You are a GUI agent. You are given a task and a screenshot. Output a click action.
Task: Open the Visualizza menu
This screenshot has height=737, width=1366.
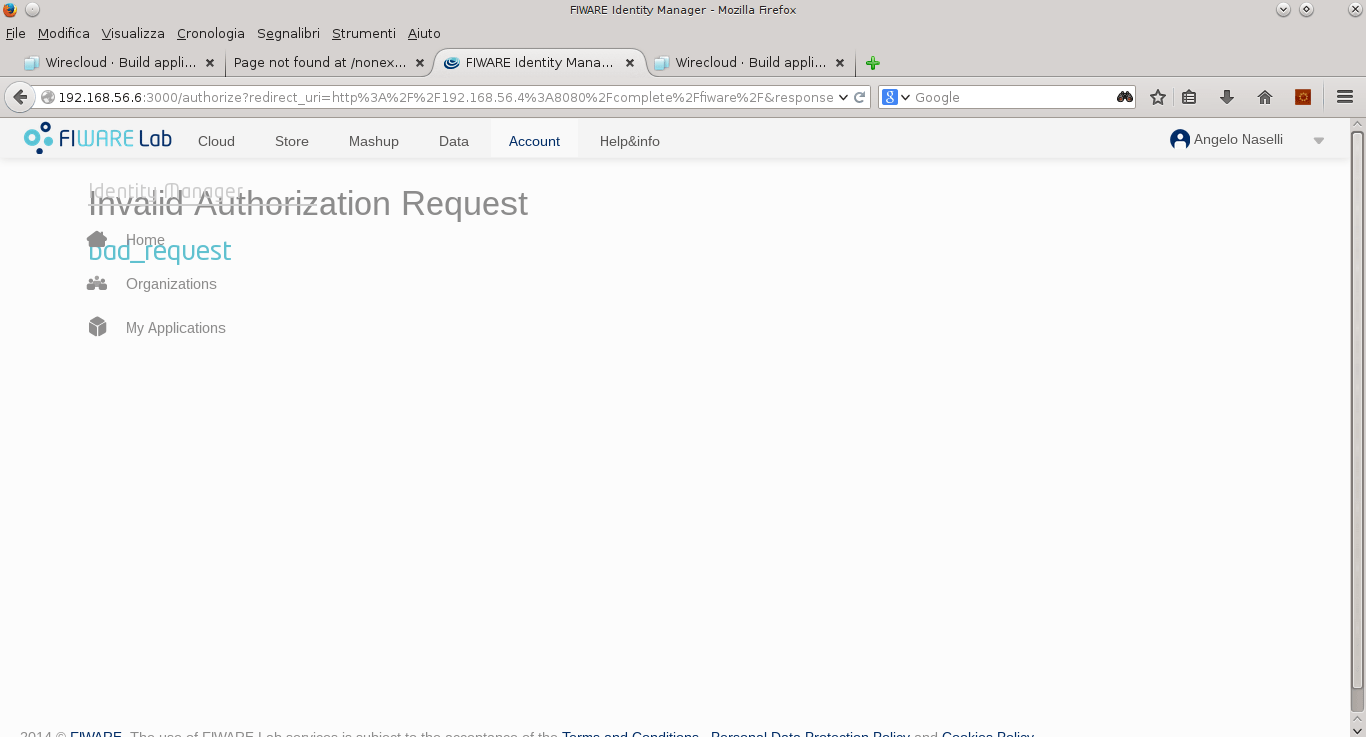pyautogui.click(x=133, y=33)
